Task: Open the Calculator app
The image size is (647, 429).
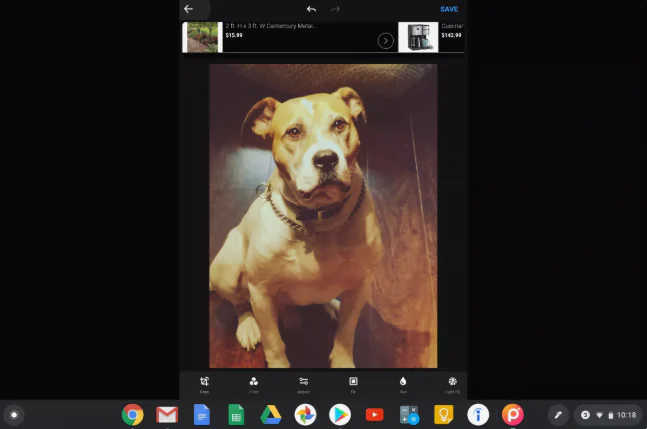Action: [409, 415]
